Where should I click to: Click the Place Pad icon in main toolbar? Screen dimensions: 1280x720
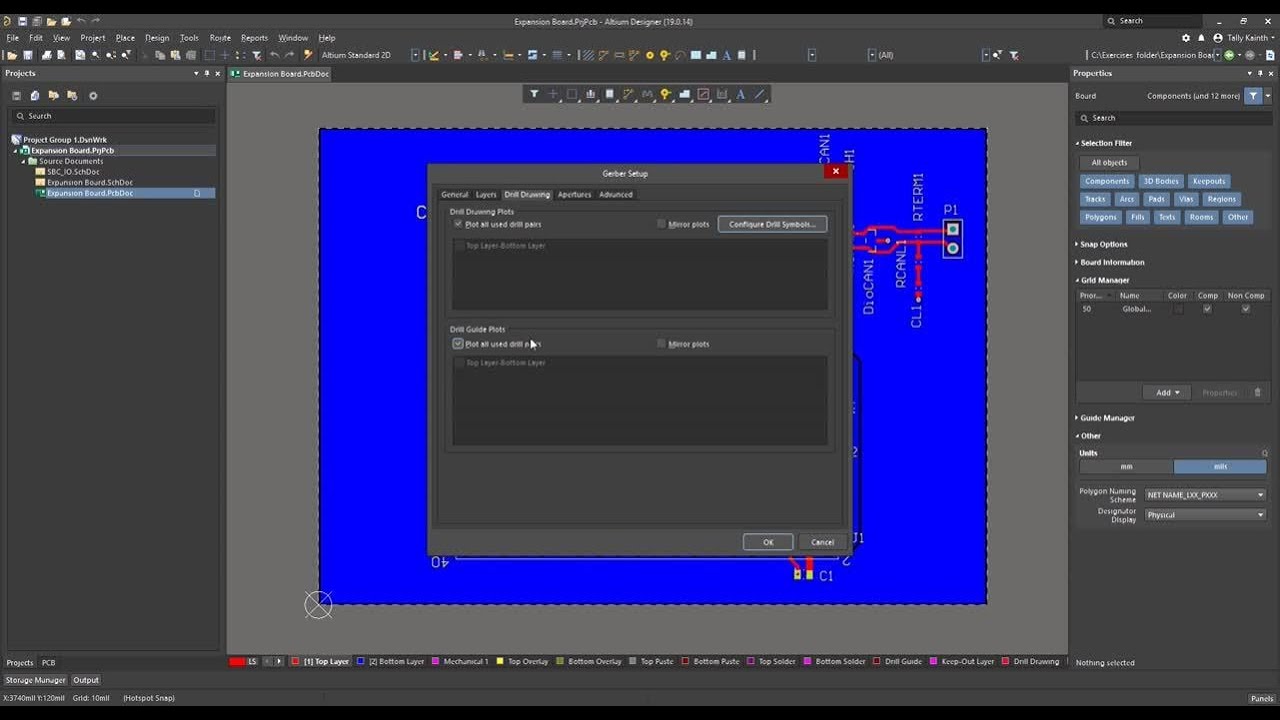pos(650,55)
